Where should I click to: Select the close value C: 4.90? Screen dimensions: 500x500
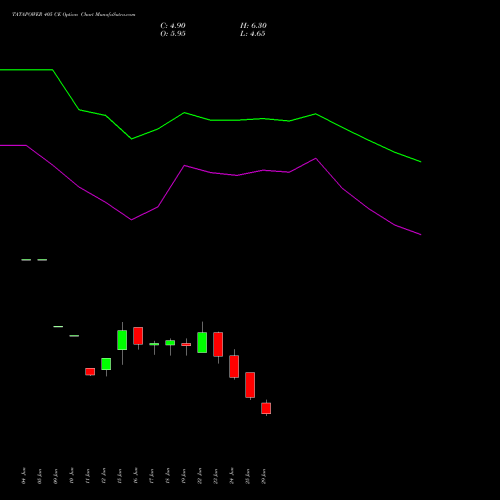(x=173, y=26)
